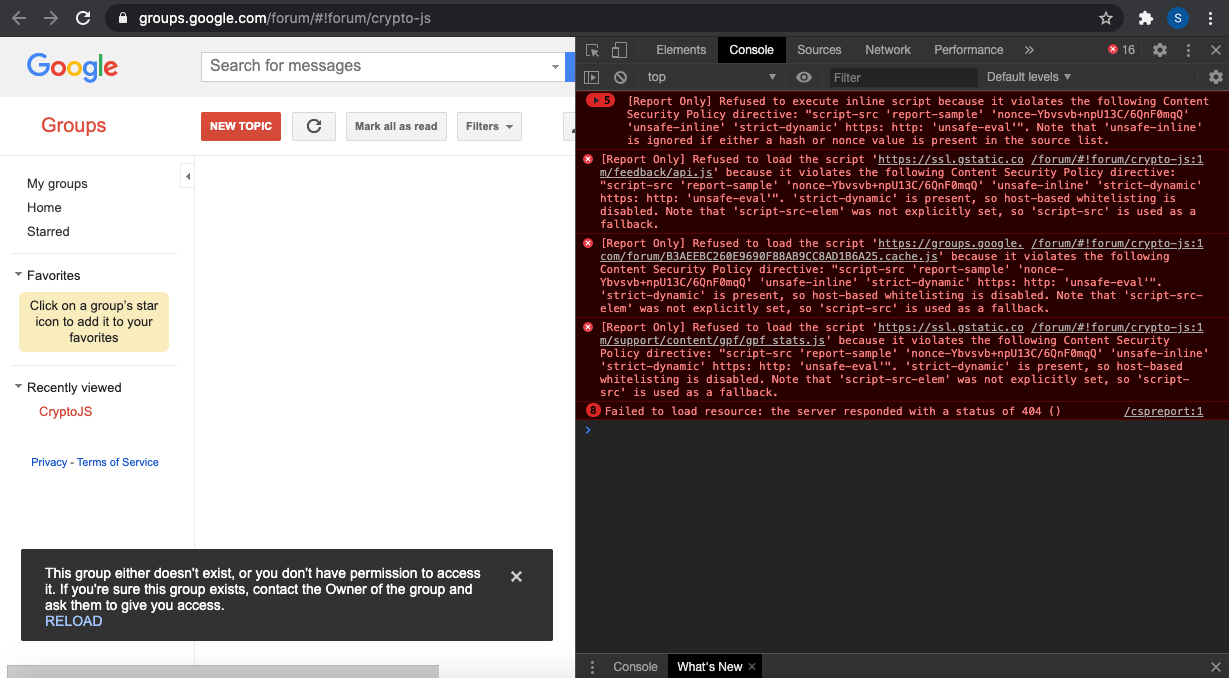The image size is (1229, 678).
Task: Open the Privacy link
Action: [x=49, y=462]
